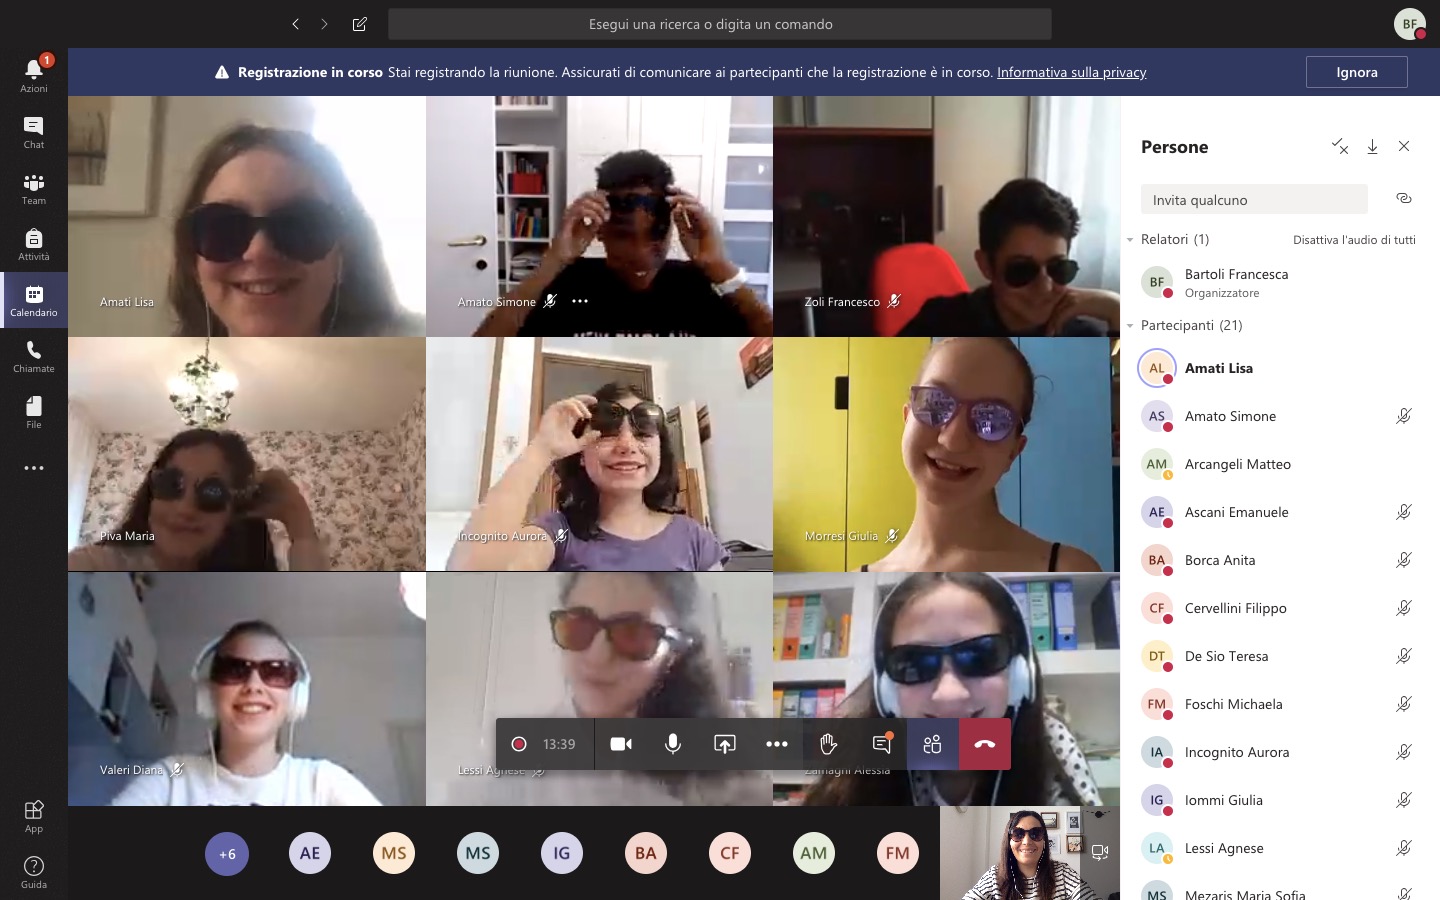Click the Invita qualcuno field

click(x=1253, y=200)
